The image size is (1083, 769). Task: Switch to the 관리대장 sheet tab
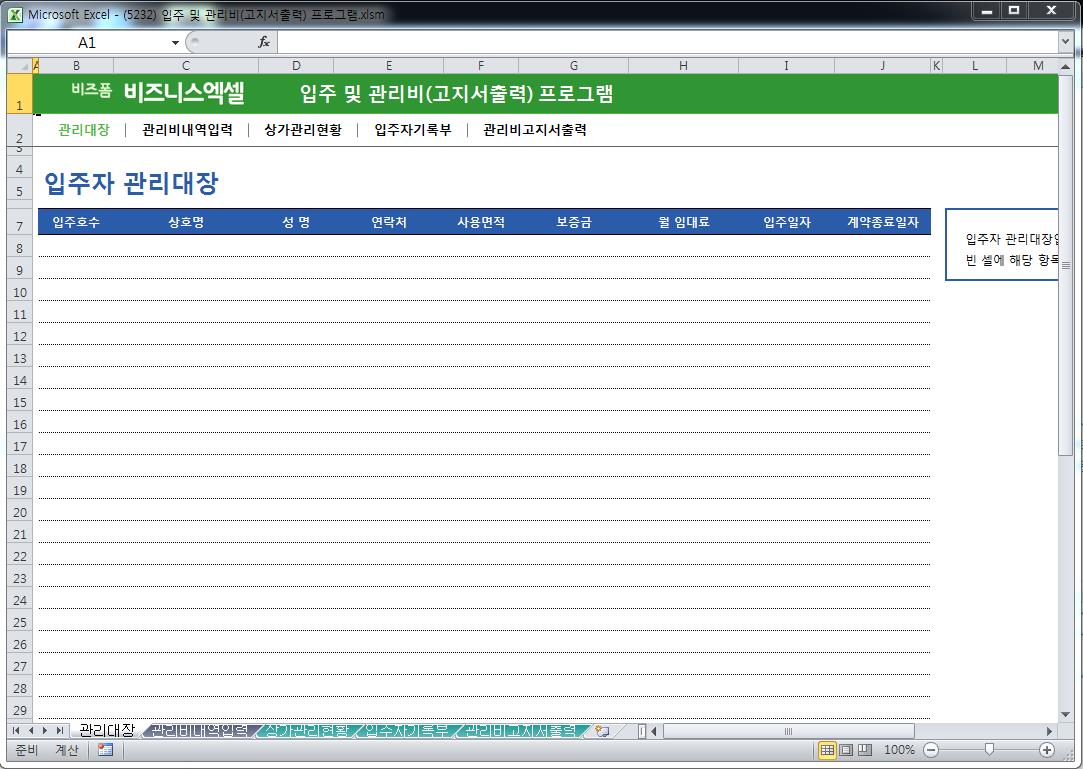click(106, 730)
